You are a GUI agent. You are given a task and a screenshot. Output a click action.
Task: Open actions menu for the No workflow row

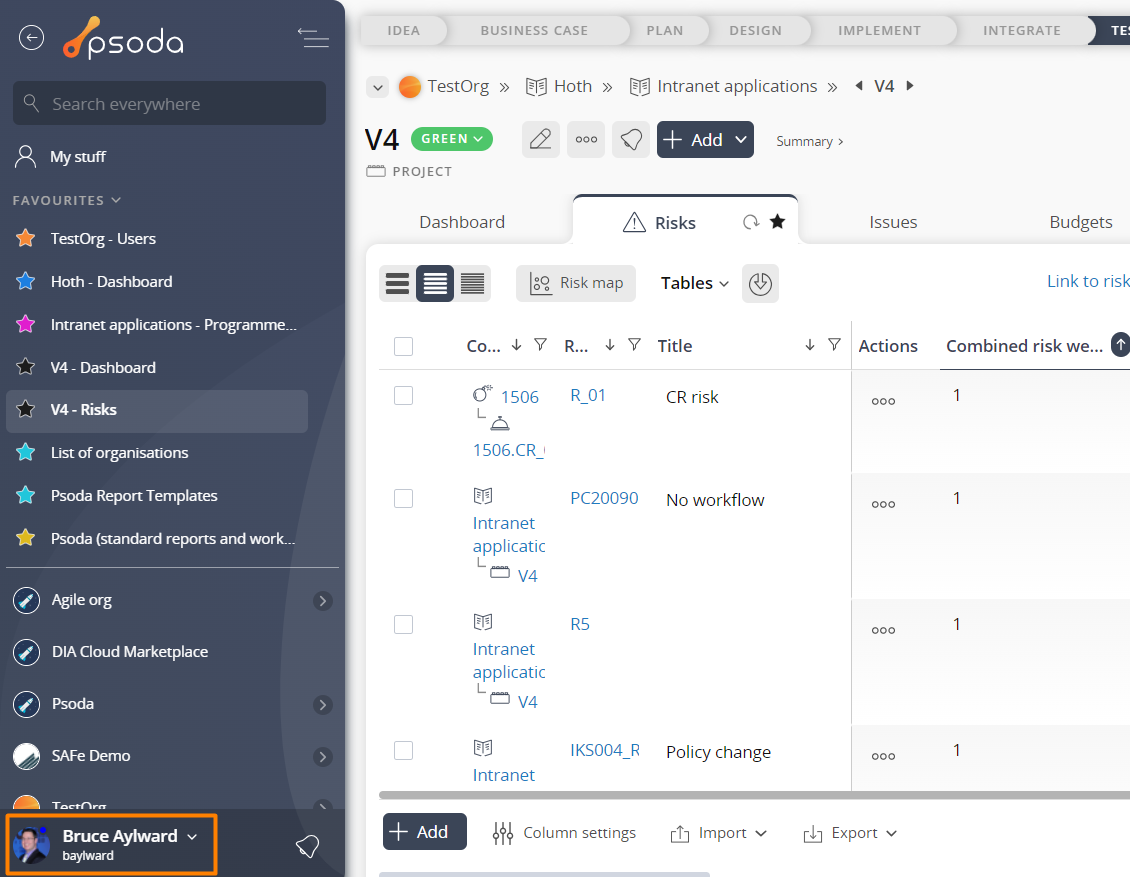pyautogui.click(x=884, y=504)
